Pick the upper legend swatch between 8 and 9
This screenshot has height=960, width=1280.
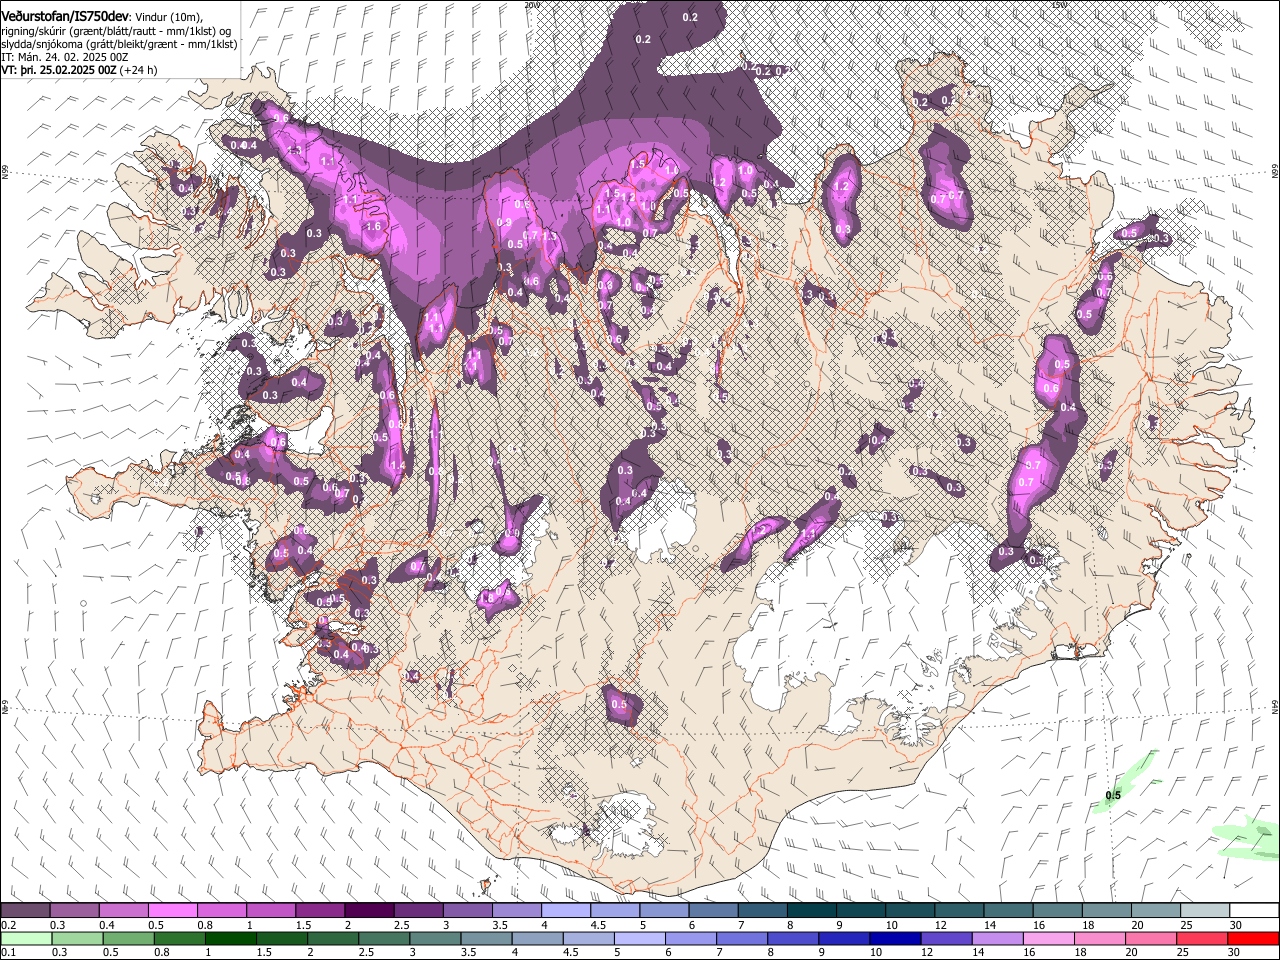(x=811, y=911)
